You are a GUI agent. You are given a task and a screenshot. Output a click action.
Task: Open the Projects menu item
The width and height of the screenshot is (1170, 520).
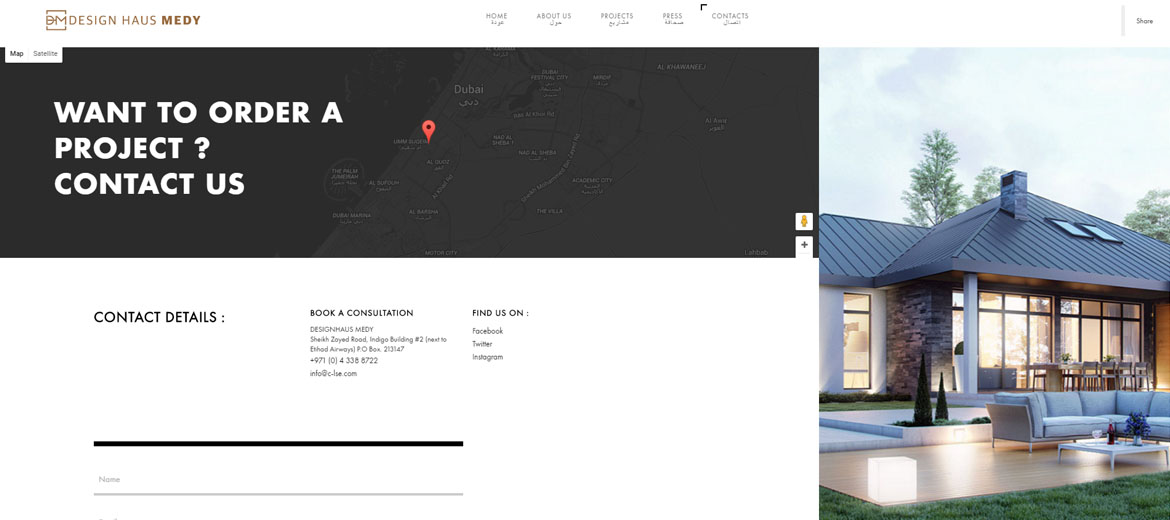(616, 18)
